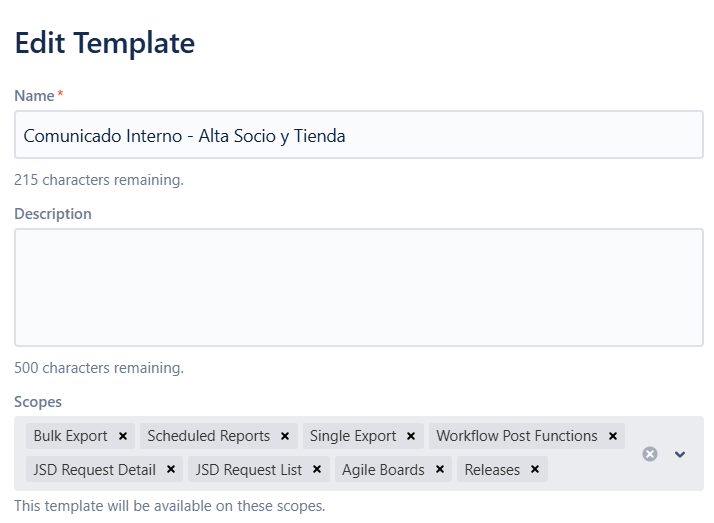Click into the Name input field

point(358,136)
